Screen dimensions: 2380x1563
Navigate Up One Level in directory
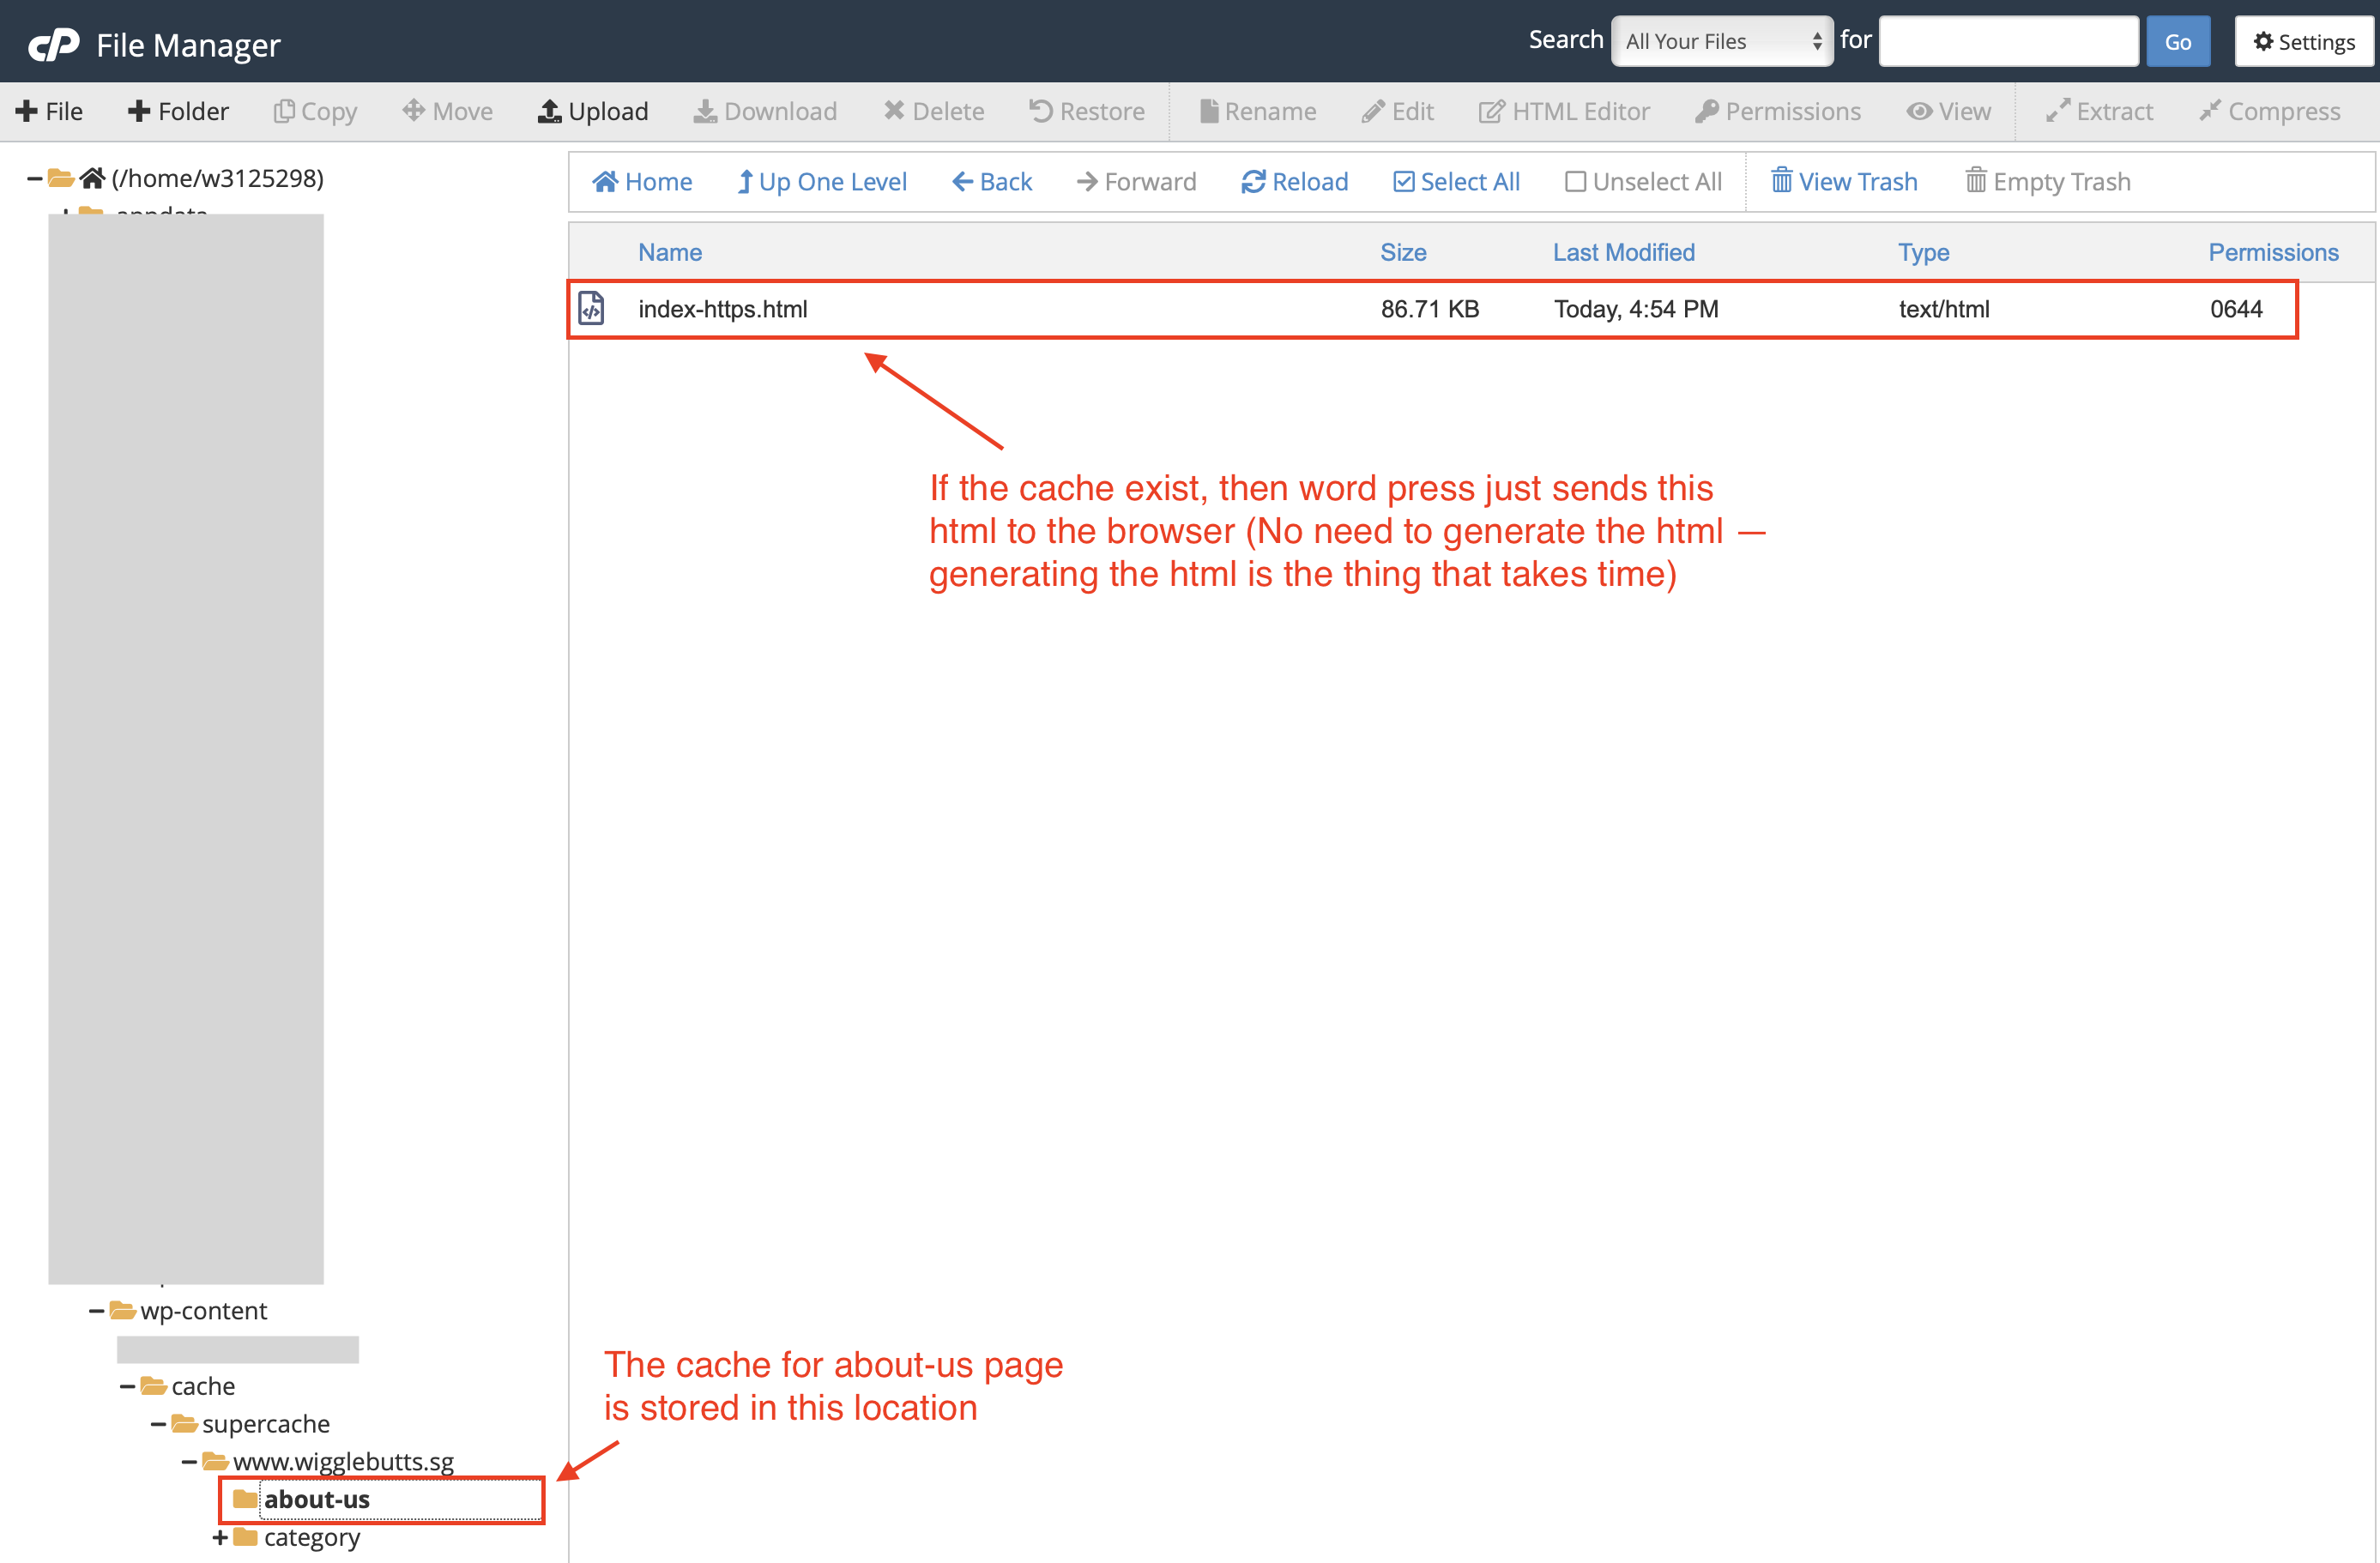tap(822, 179)
